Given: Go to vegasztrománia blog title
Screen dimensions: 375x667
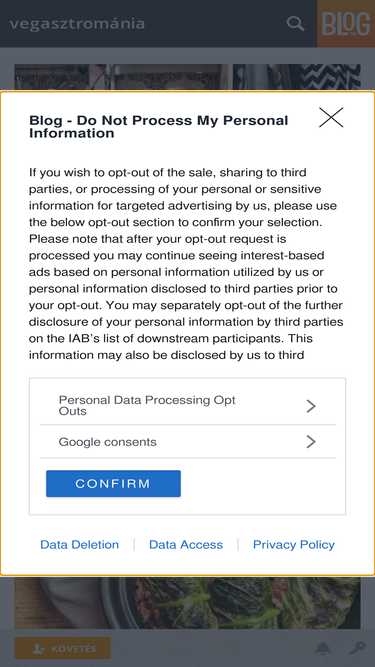Looking at the screenshot, I should [x=77, y=23].
